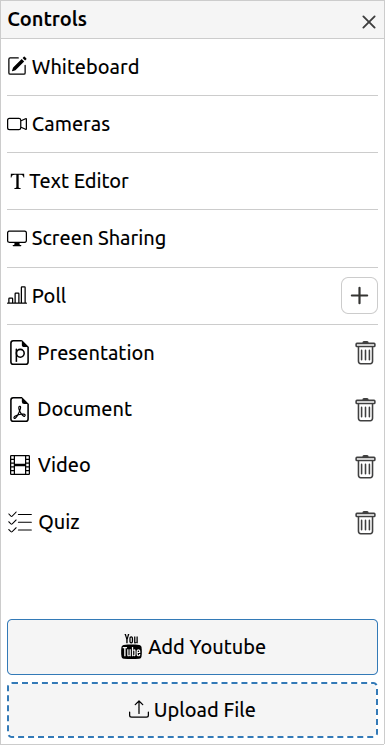Delete the Document file with trash icon
The width and height of the screenshot is (385, 745).
tap(365, 410)
